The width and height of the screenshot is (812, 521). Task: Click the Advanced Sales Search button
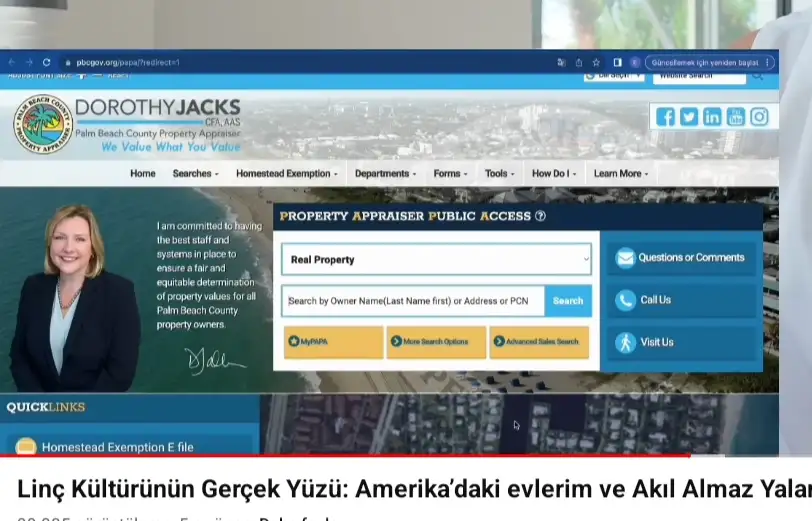pos(539,342)
